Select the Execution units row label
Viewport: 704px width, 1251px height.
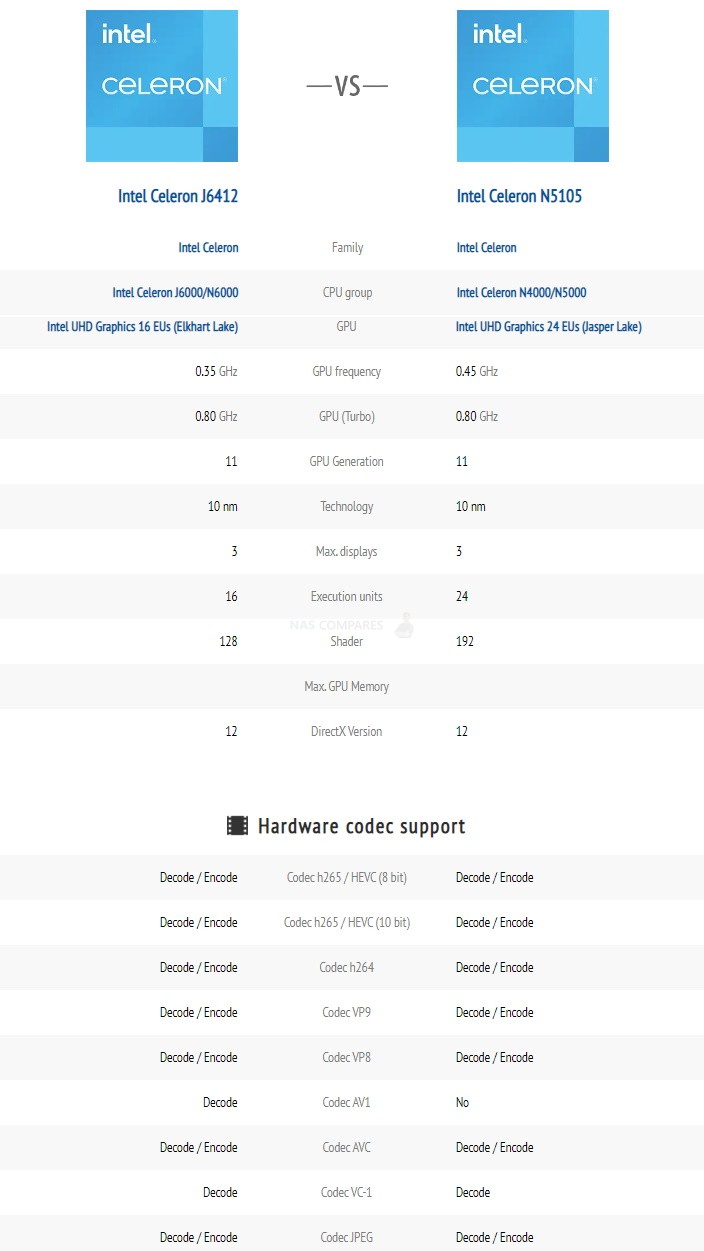click(x=347, y=597)
